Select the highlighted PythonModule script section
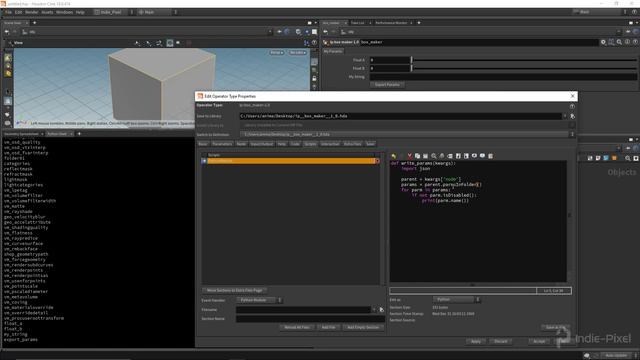The width and height of the screenshot is (640, 360). tap(291, 161)
